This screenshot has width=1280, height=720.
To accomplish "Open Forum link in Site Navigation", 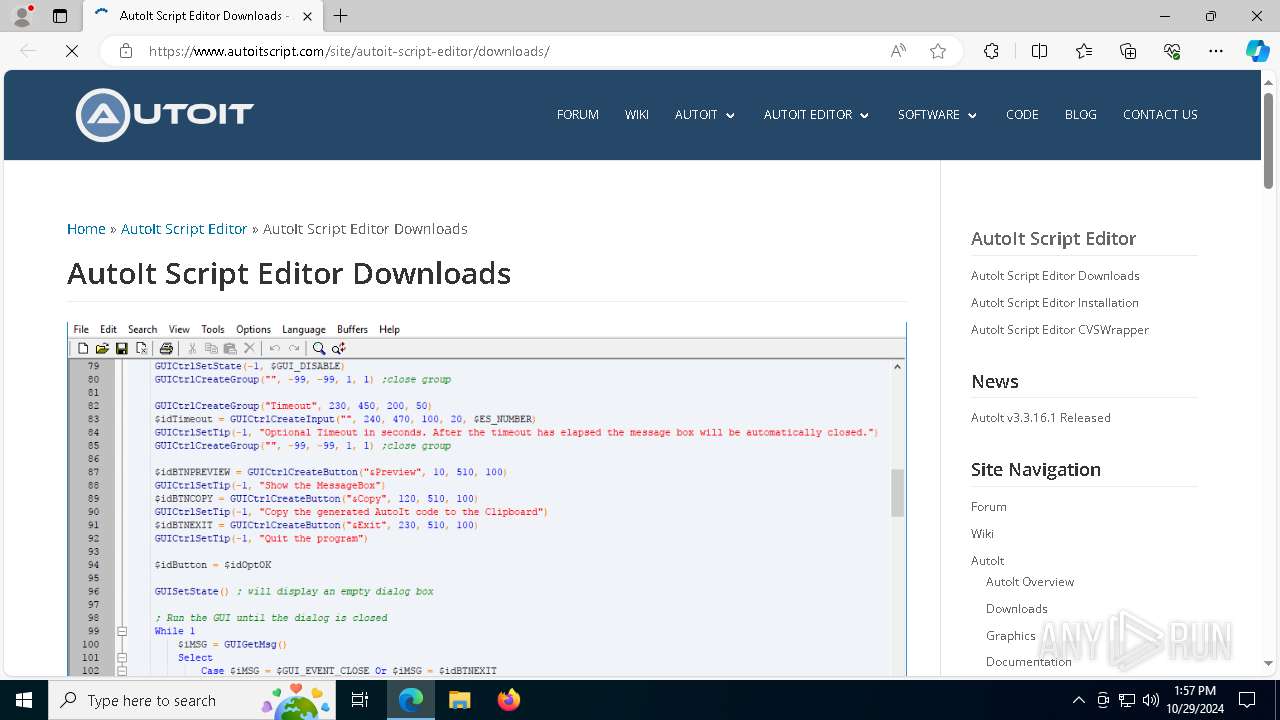I will pos(989,507).
